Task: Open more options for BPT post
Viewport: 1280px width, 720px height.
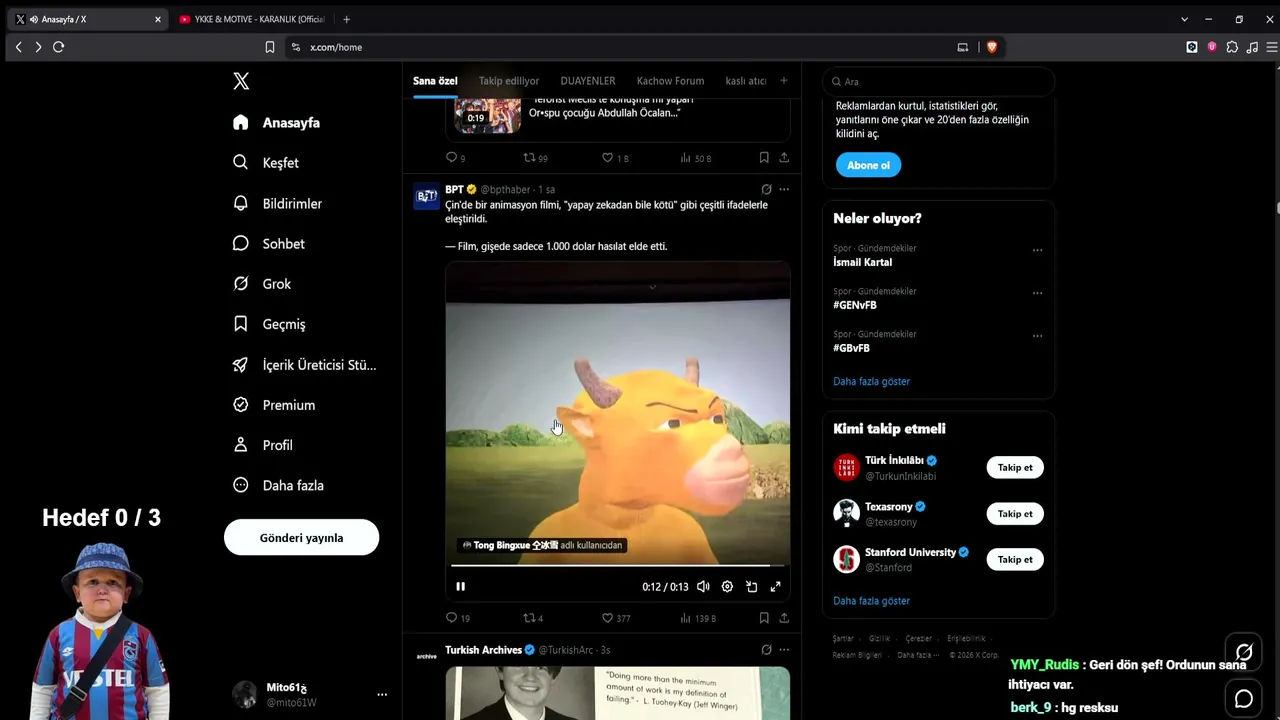Action: (784, 189)
